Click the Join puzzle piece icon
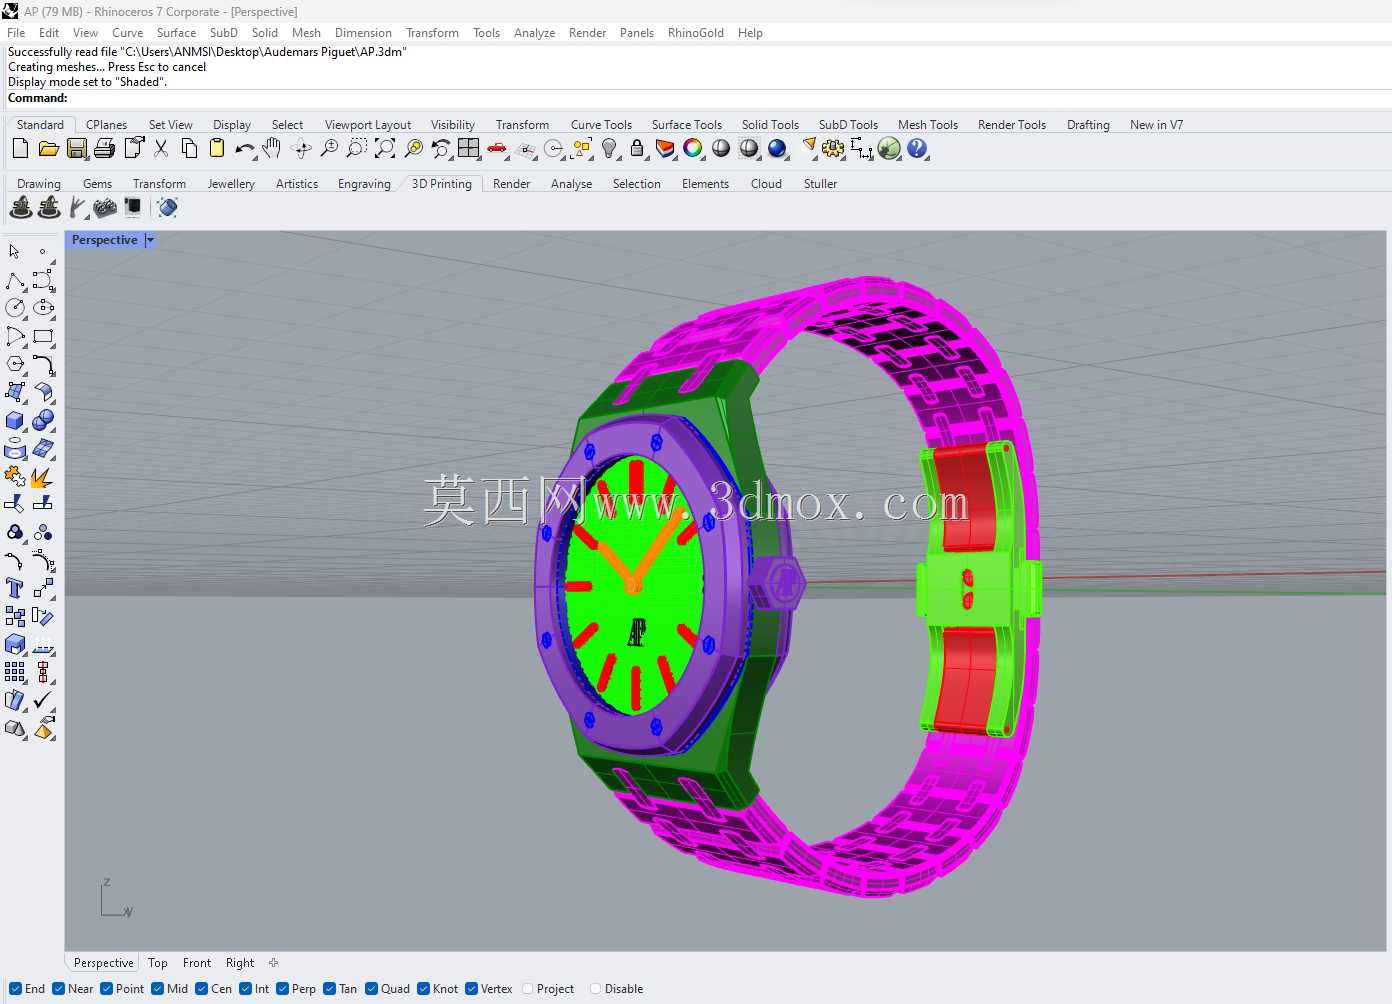This screenshot has height=1004, width=1392. (15, 476)
